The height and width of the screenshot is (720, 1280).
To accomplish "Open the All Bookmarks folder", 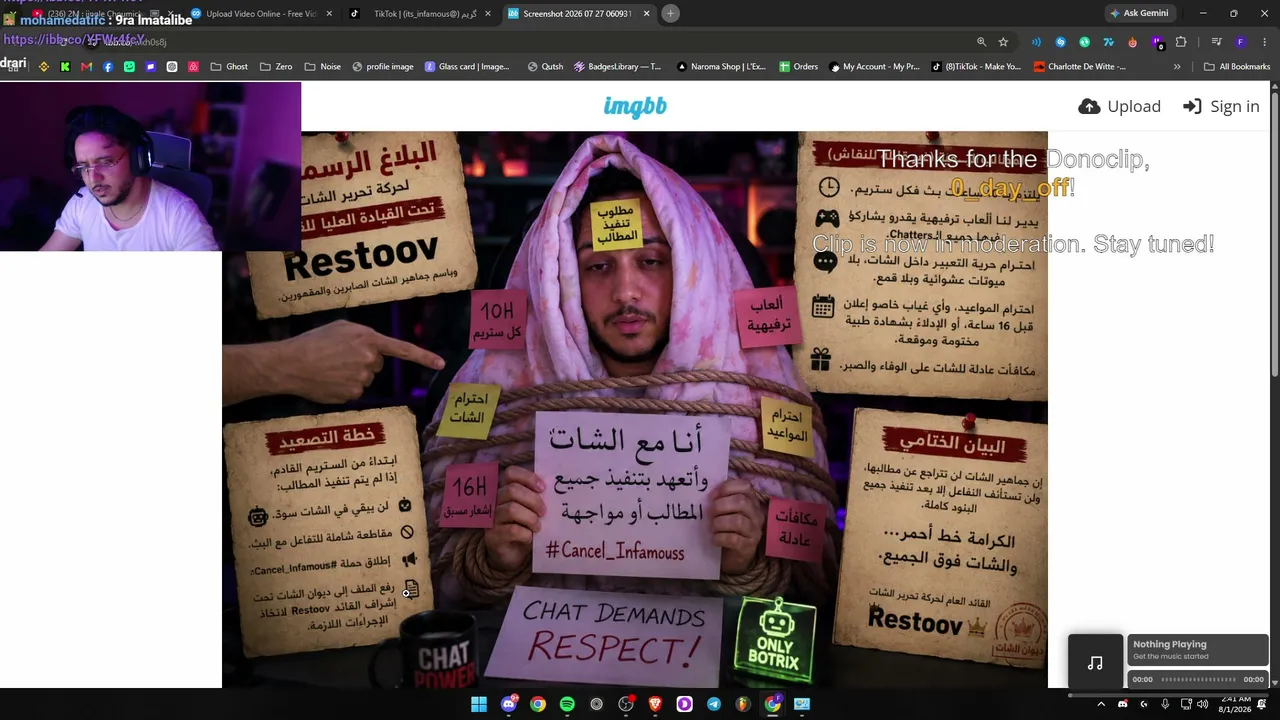I will tap(1237, 67).
